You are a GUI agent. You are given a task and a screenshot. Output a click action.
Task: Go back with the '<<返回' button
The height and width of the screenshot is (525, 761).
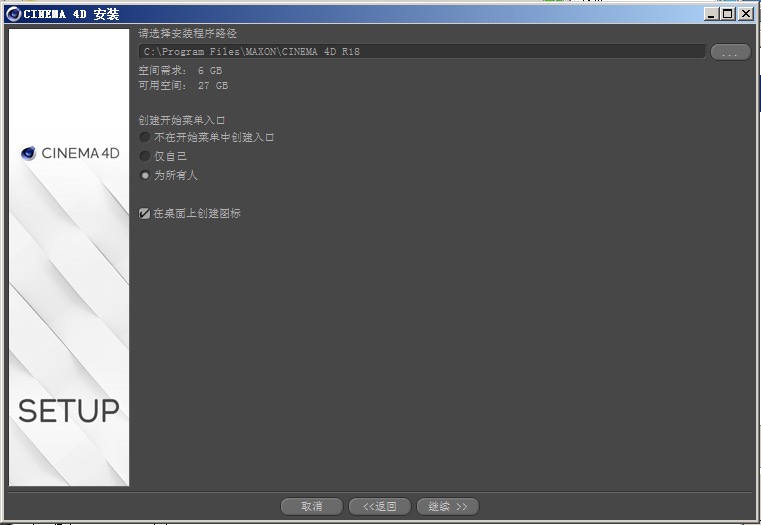click(380, 506)
